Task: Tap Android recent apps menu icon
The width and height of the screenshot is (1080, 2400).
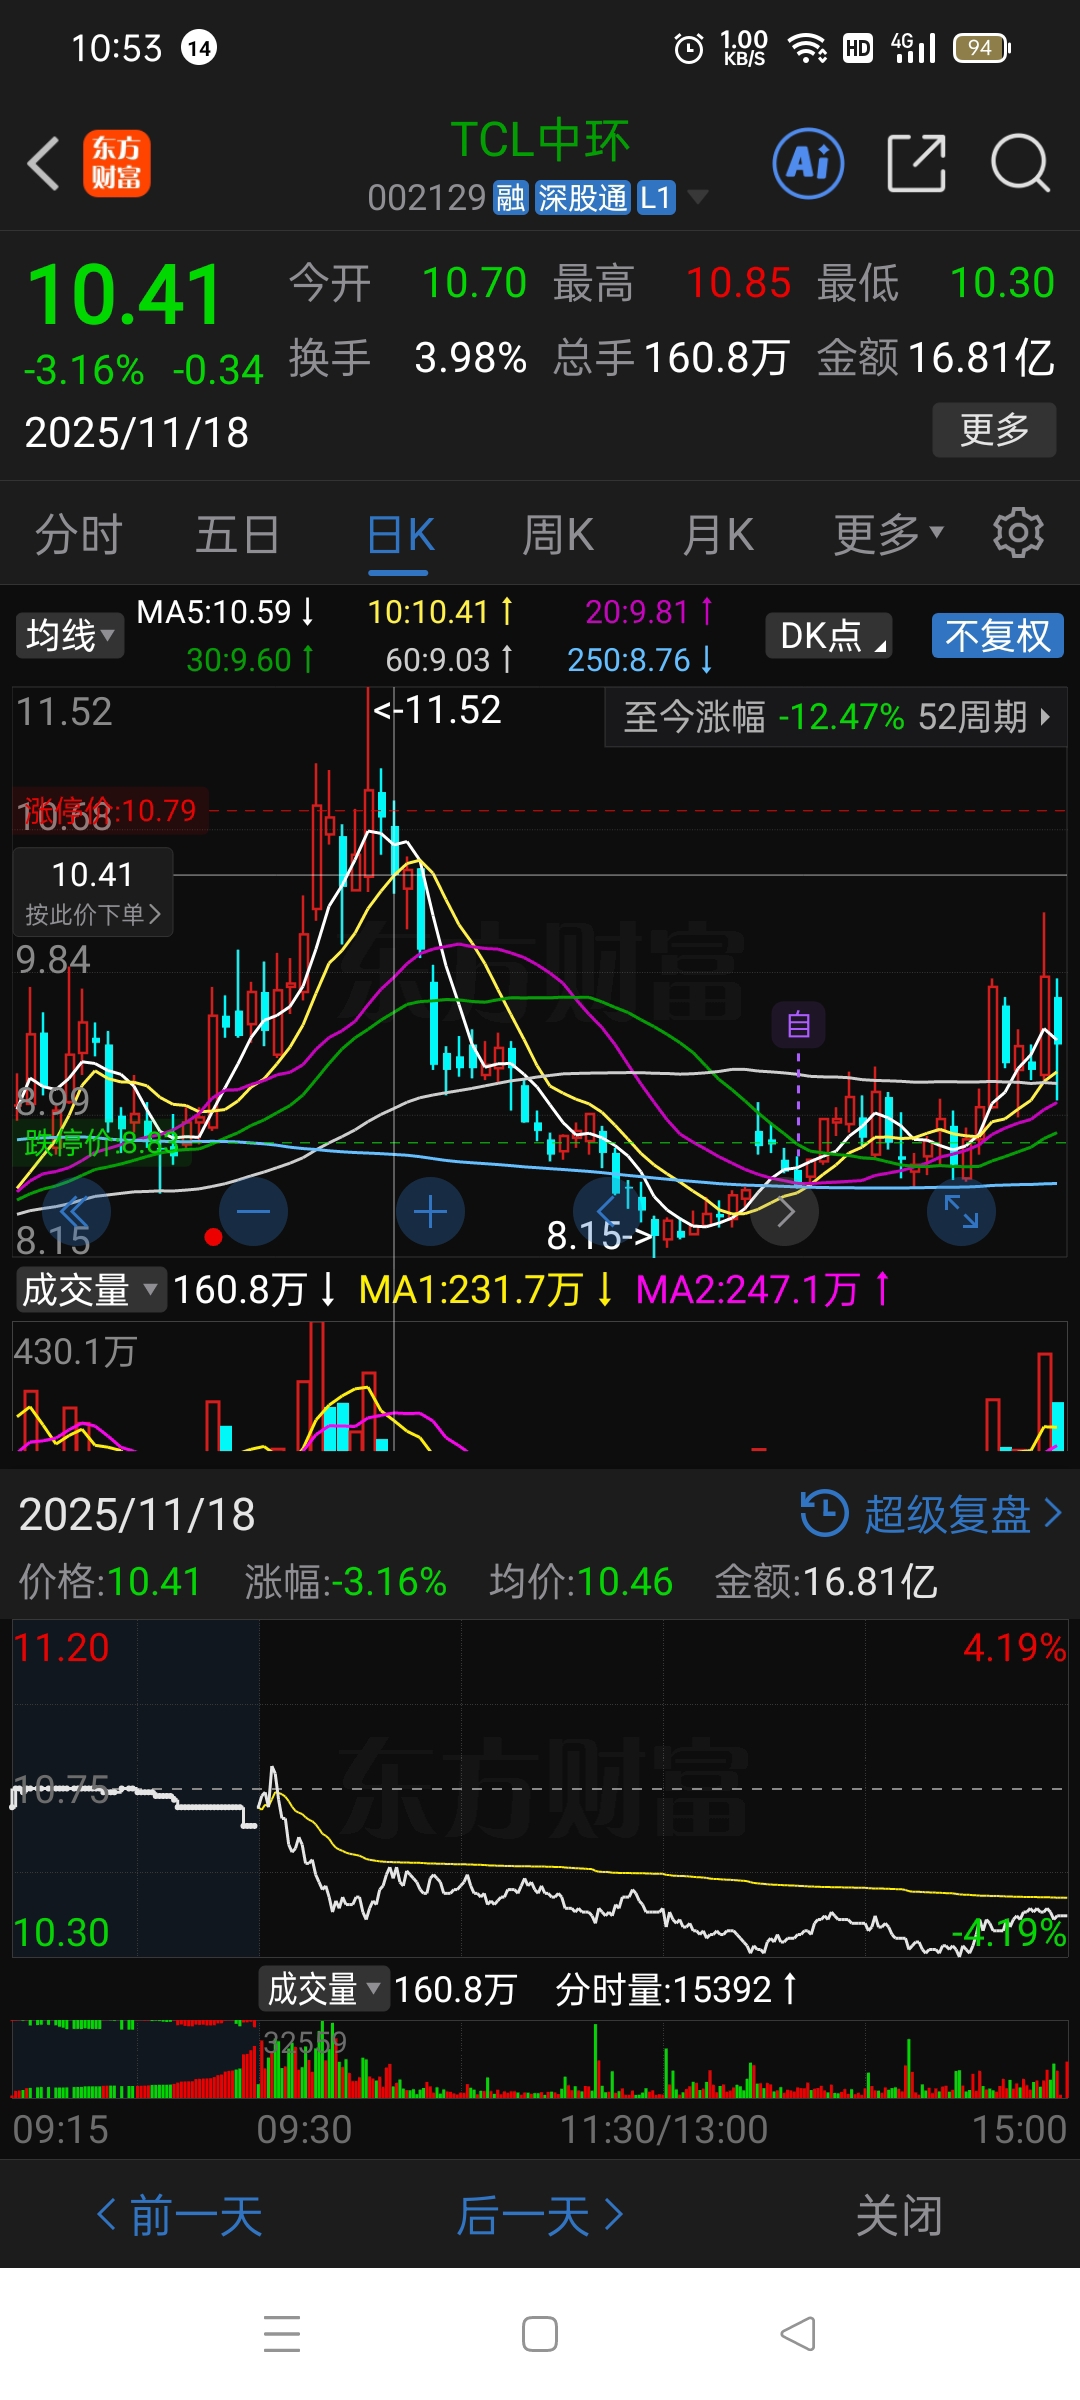Action: click(282, 2334)
